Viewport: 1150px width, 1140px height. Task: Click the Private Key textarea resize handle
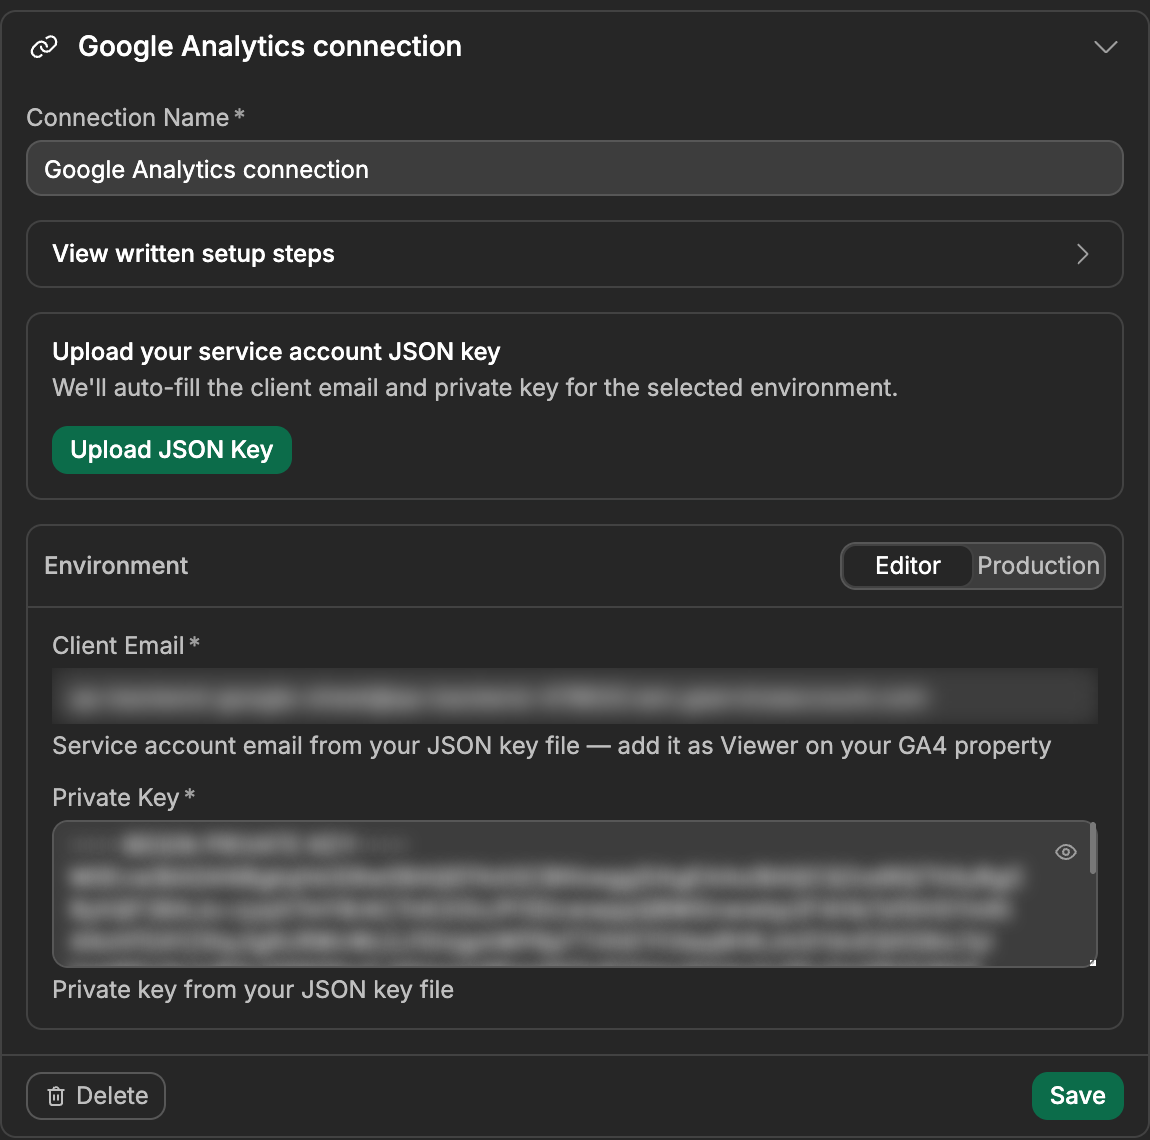pyautogui.click(x=1092, y=962)
